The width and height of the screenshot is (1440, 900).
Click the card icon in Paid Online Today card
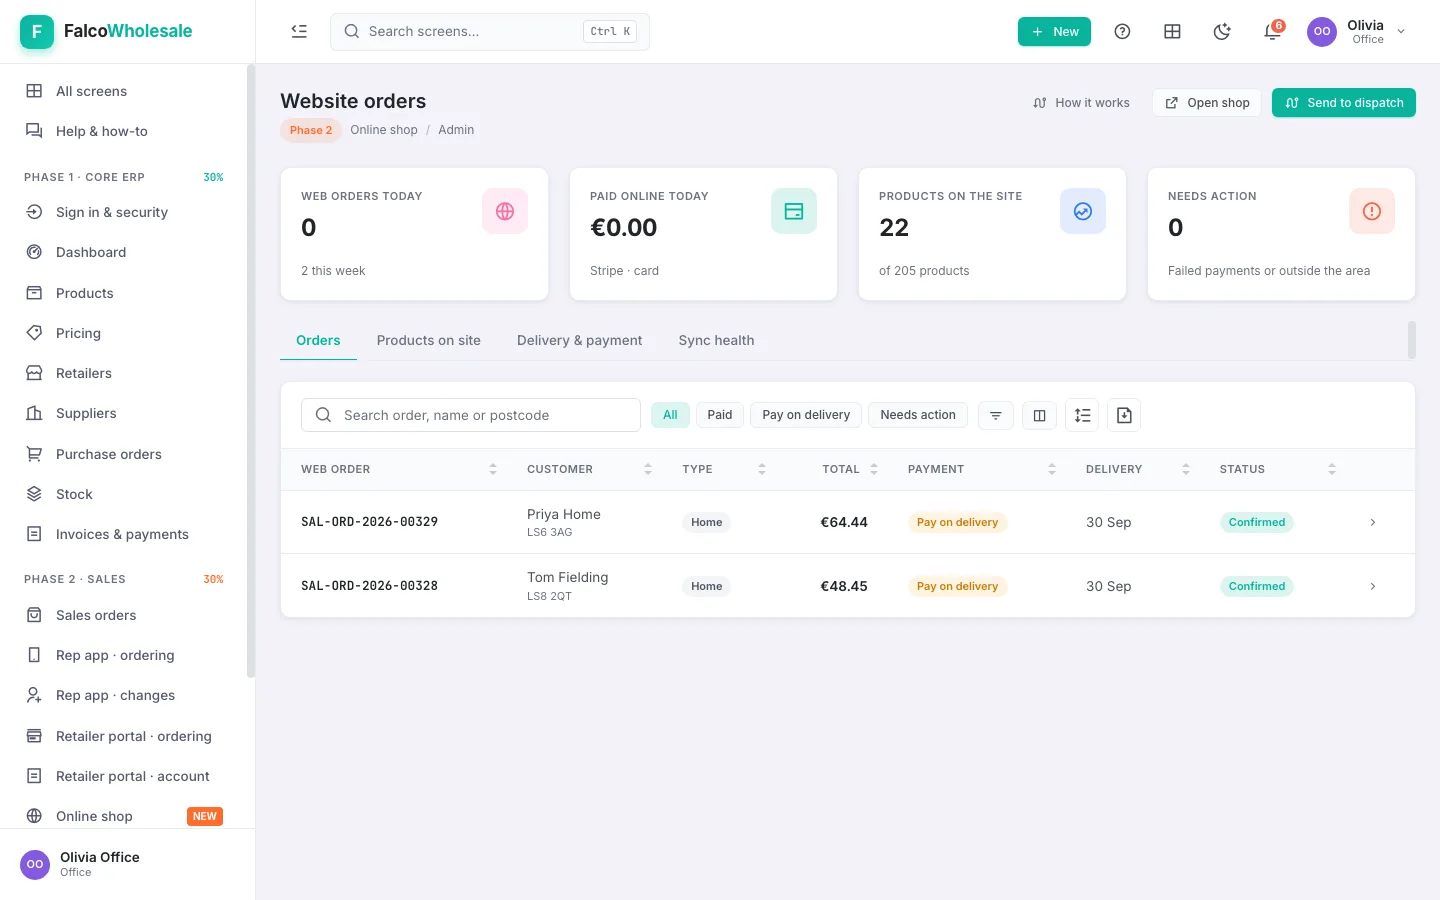click(x=794, y=211)
